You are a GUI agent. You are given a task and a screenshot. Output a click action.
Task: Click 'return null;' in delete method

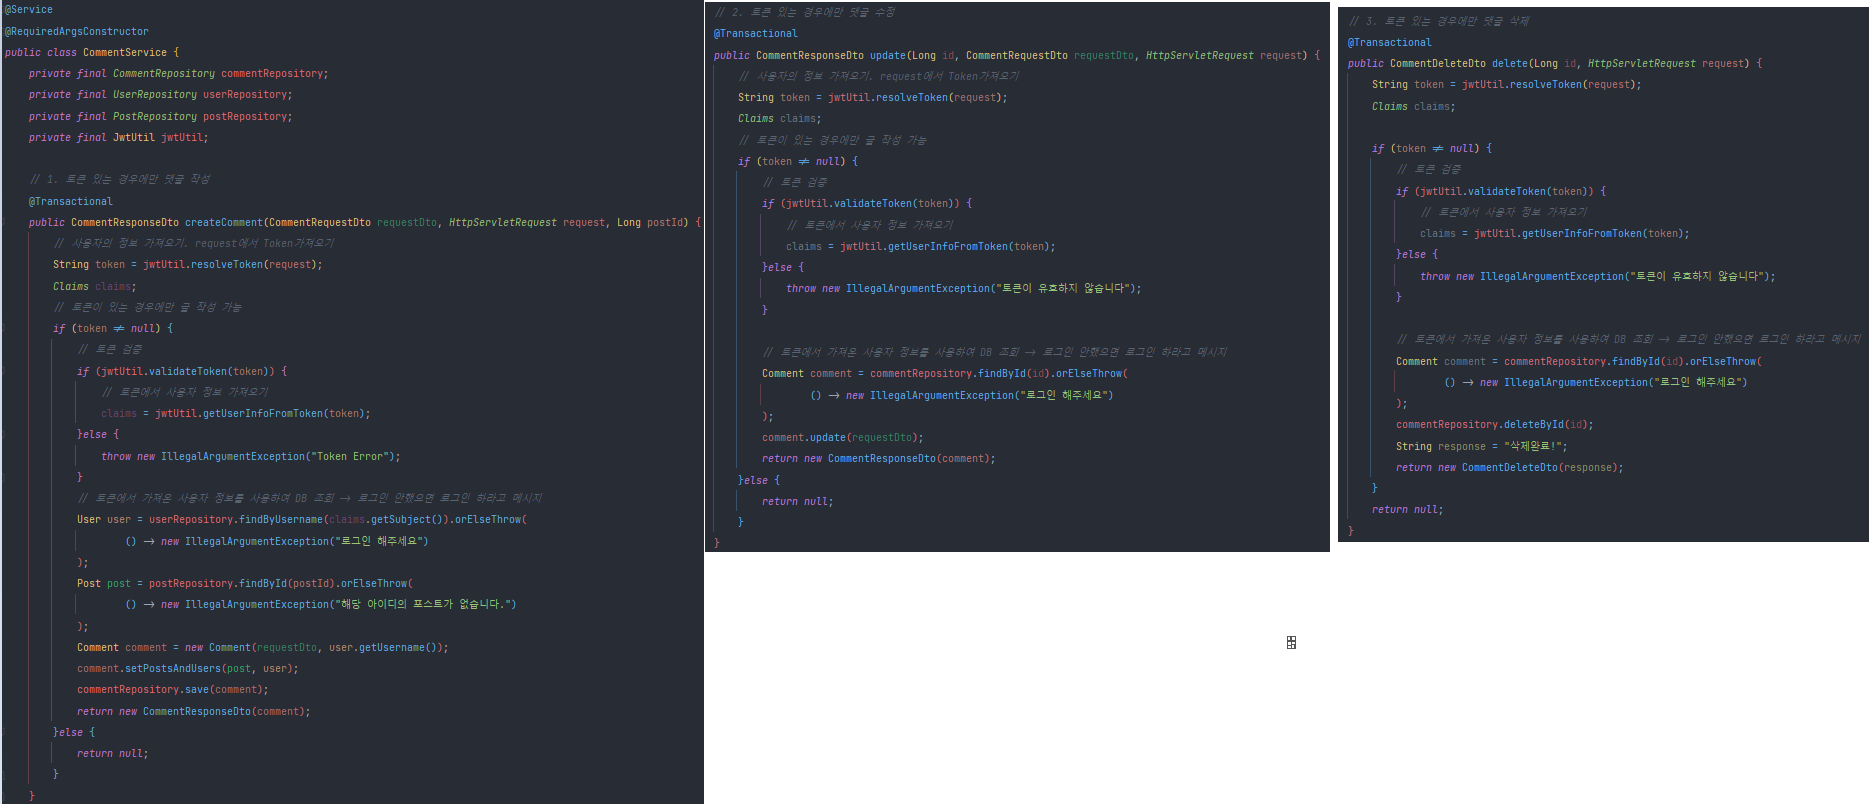click(x=1408, y=509)
